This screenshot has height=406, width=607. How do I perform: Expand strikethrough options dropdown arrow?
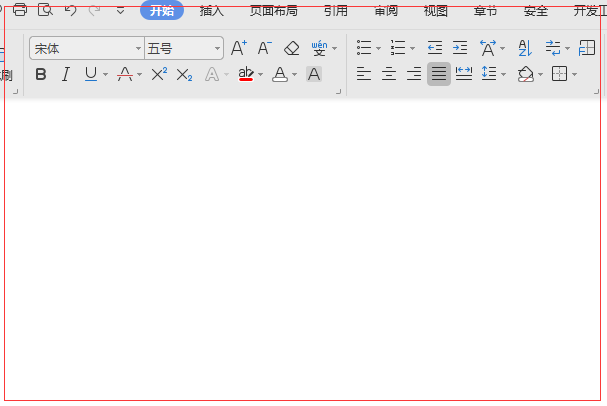[139, 74]
